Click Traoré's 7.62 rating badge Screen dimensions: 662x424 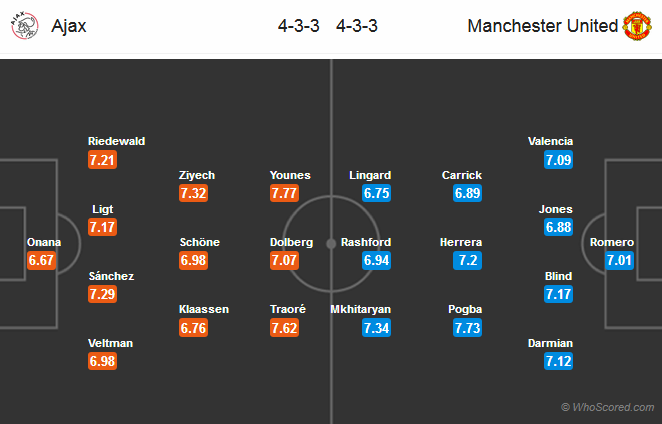tap(284, 328)
